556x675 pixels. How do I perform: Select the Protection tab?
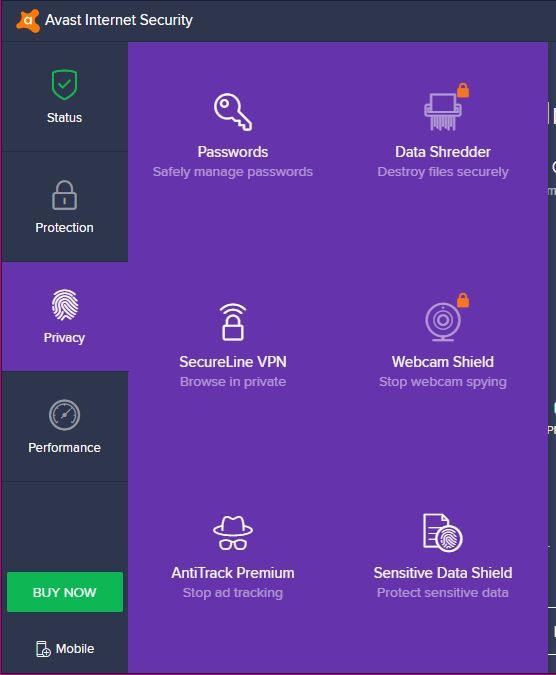pyautogui.click(x=65, y=207)
